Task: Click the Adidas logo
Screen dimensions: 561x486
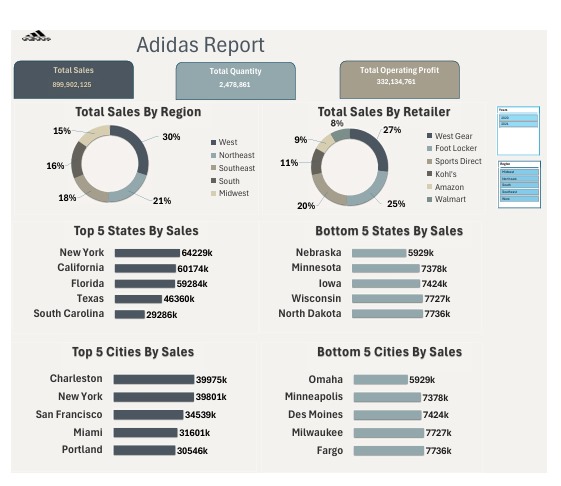Action: tap(36, 36)
